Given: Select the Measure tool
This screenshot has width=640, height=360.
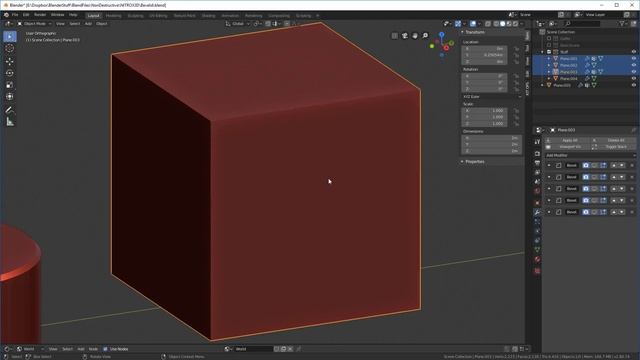Looking at the screenshot, I should (x=10, y=122).
